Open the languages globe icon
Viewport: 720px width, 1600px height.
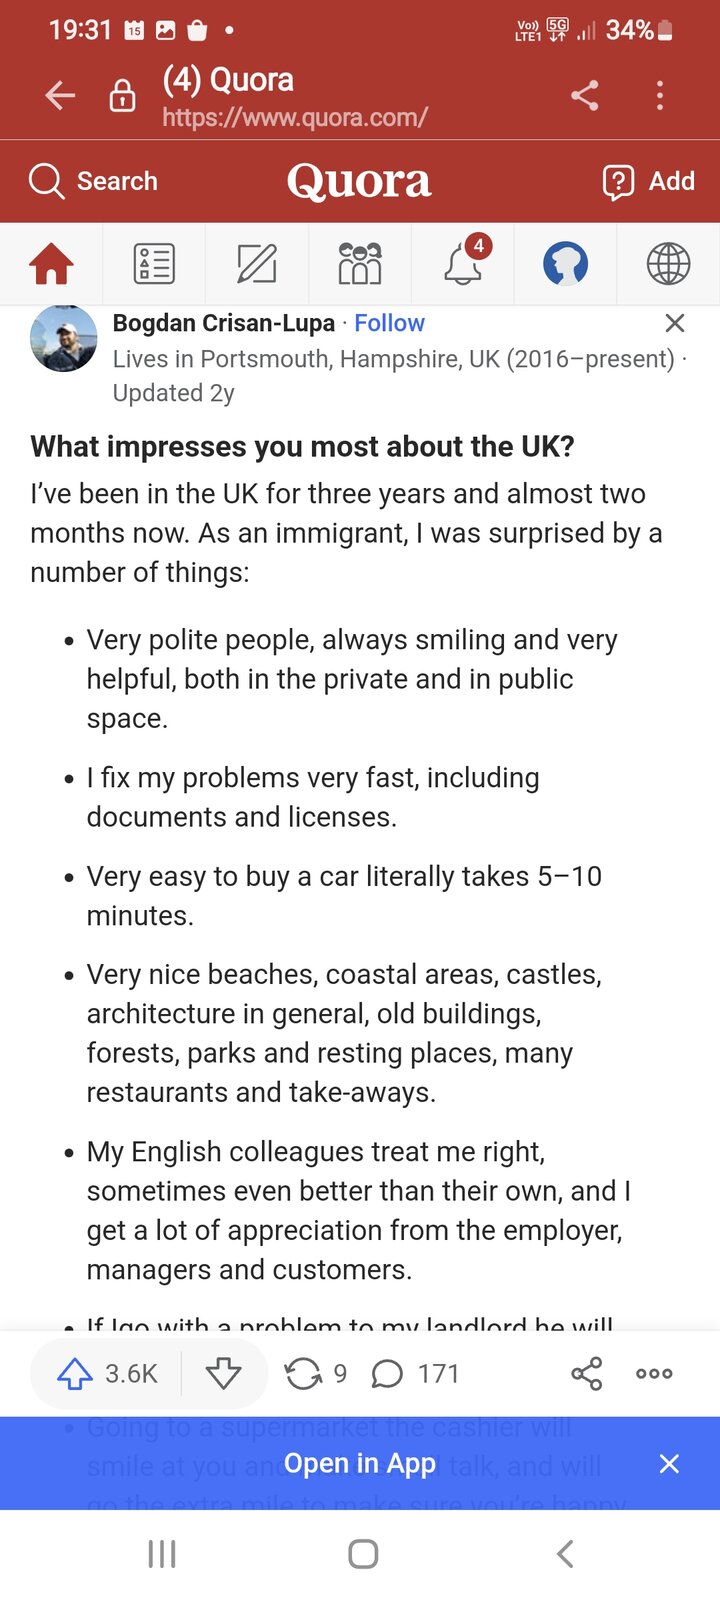pos(668,265)
